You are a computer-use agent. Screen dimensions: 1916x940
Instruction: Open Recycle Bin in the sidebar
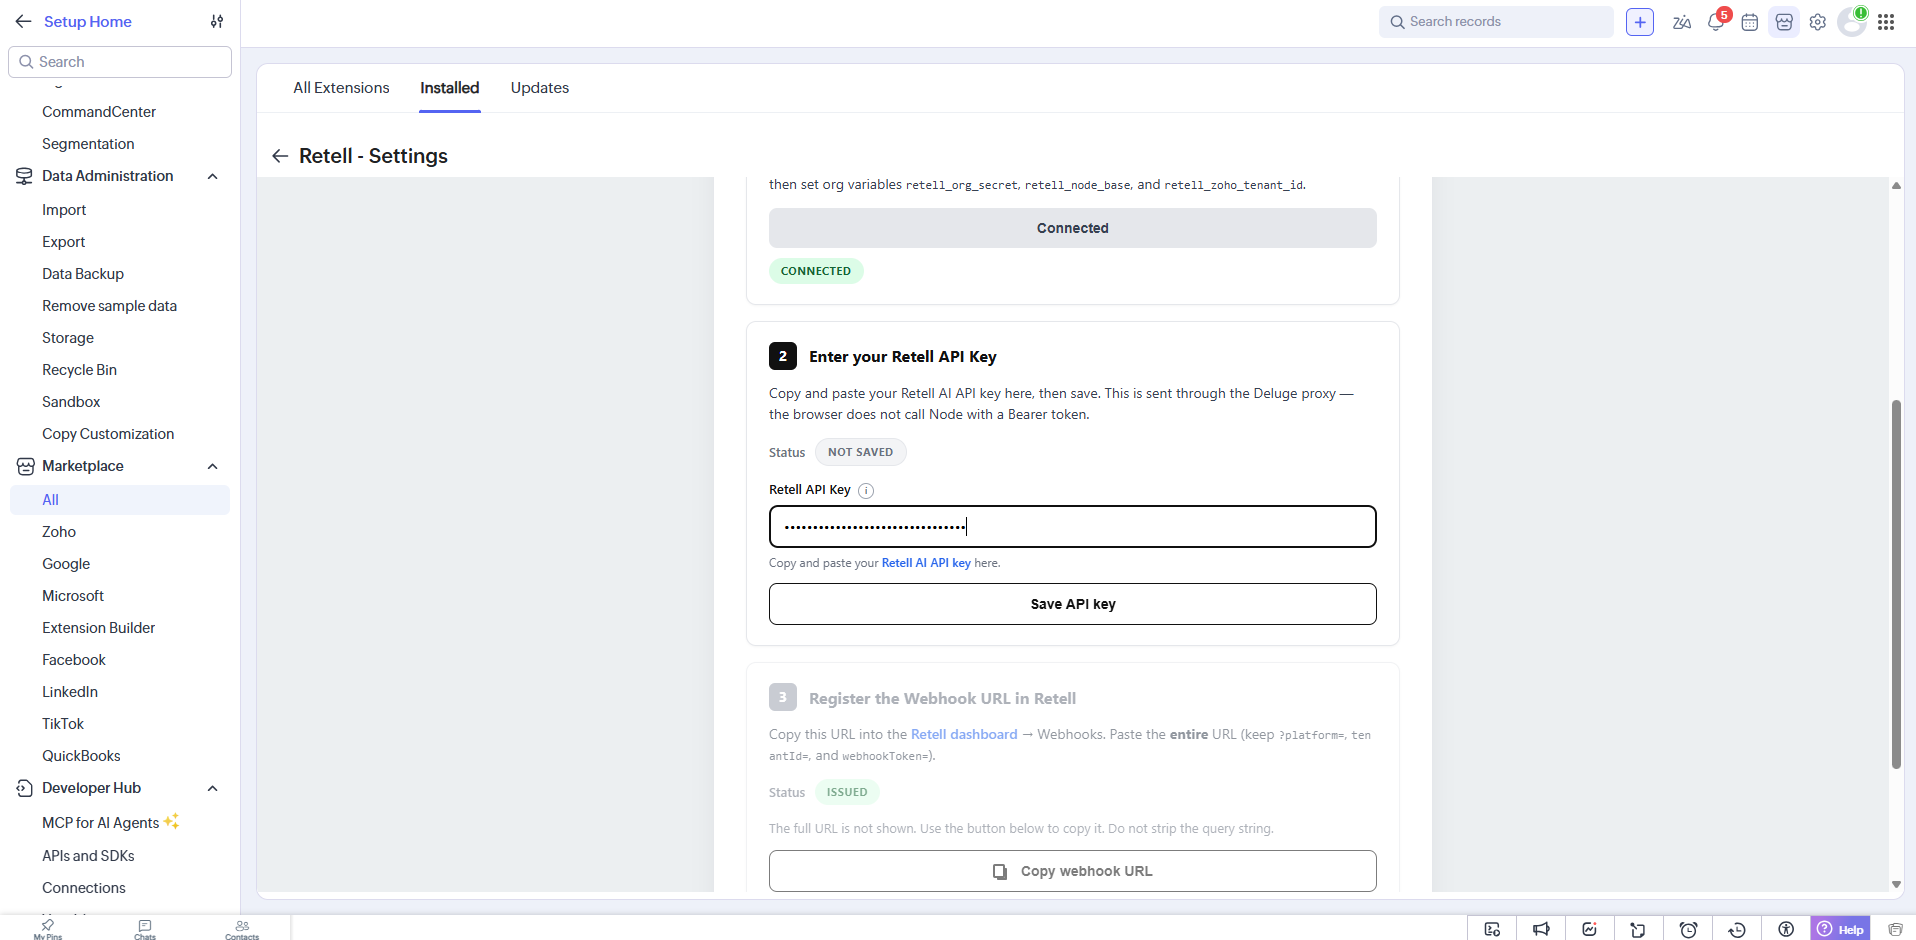[x=79, y=370]
